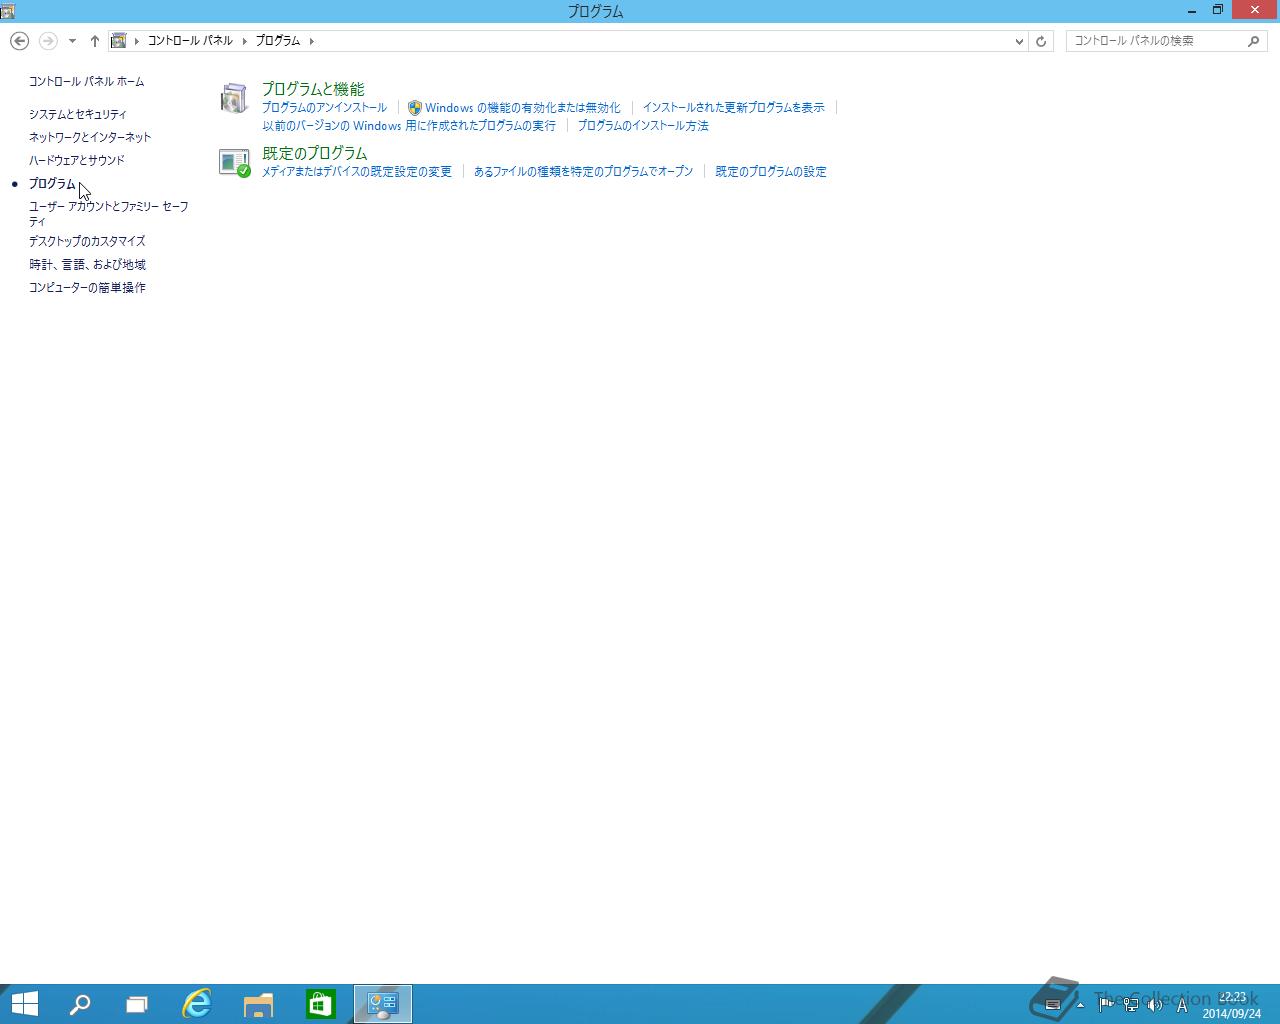Open プログラムと機能 heading
Viewport: 1280px width, 1024px height.
(x=313, y=89)
